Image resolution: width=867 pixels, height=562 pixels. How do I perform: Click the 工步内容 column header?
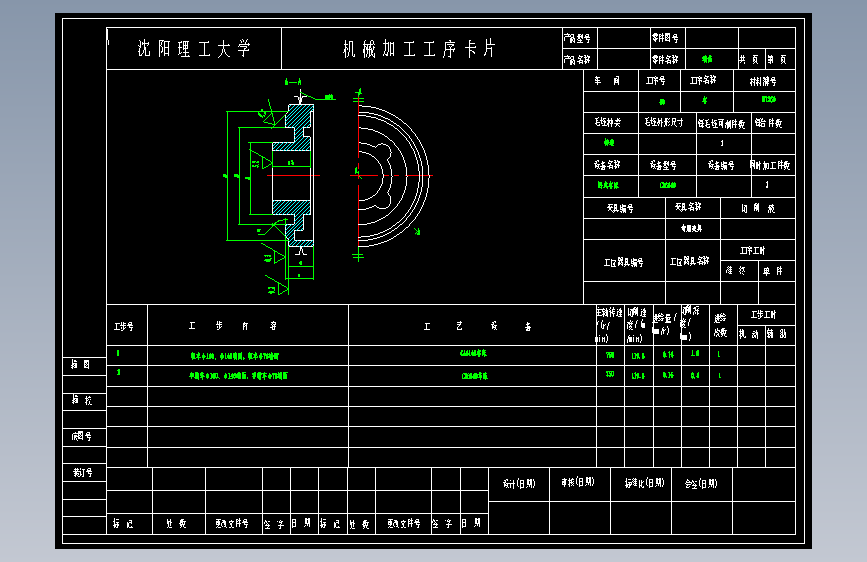[x=248, y=326]
